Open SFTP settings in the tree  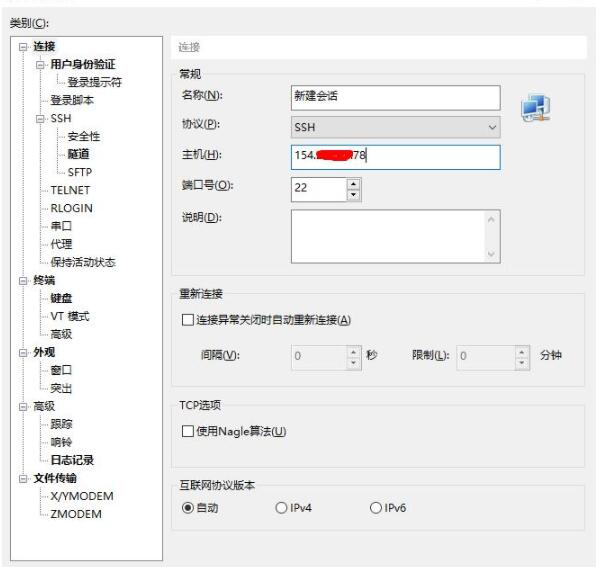pos(80,172)
